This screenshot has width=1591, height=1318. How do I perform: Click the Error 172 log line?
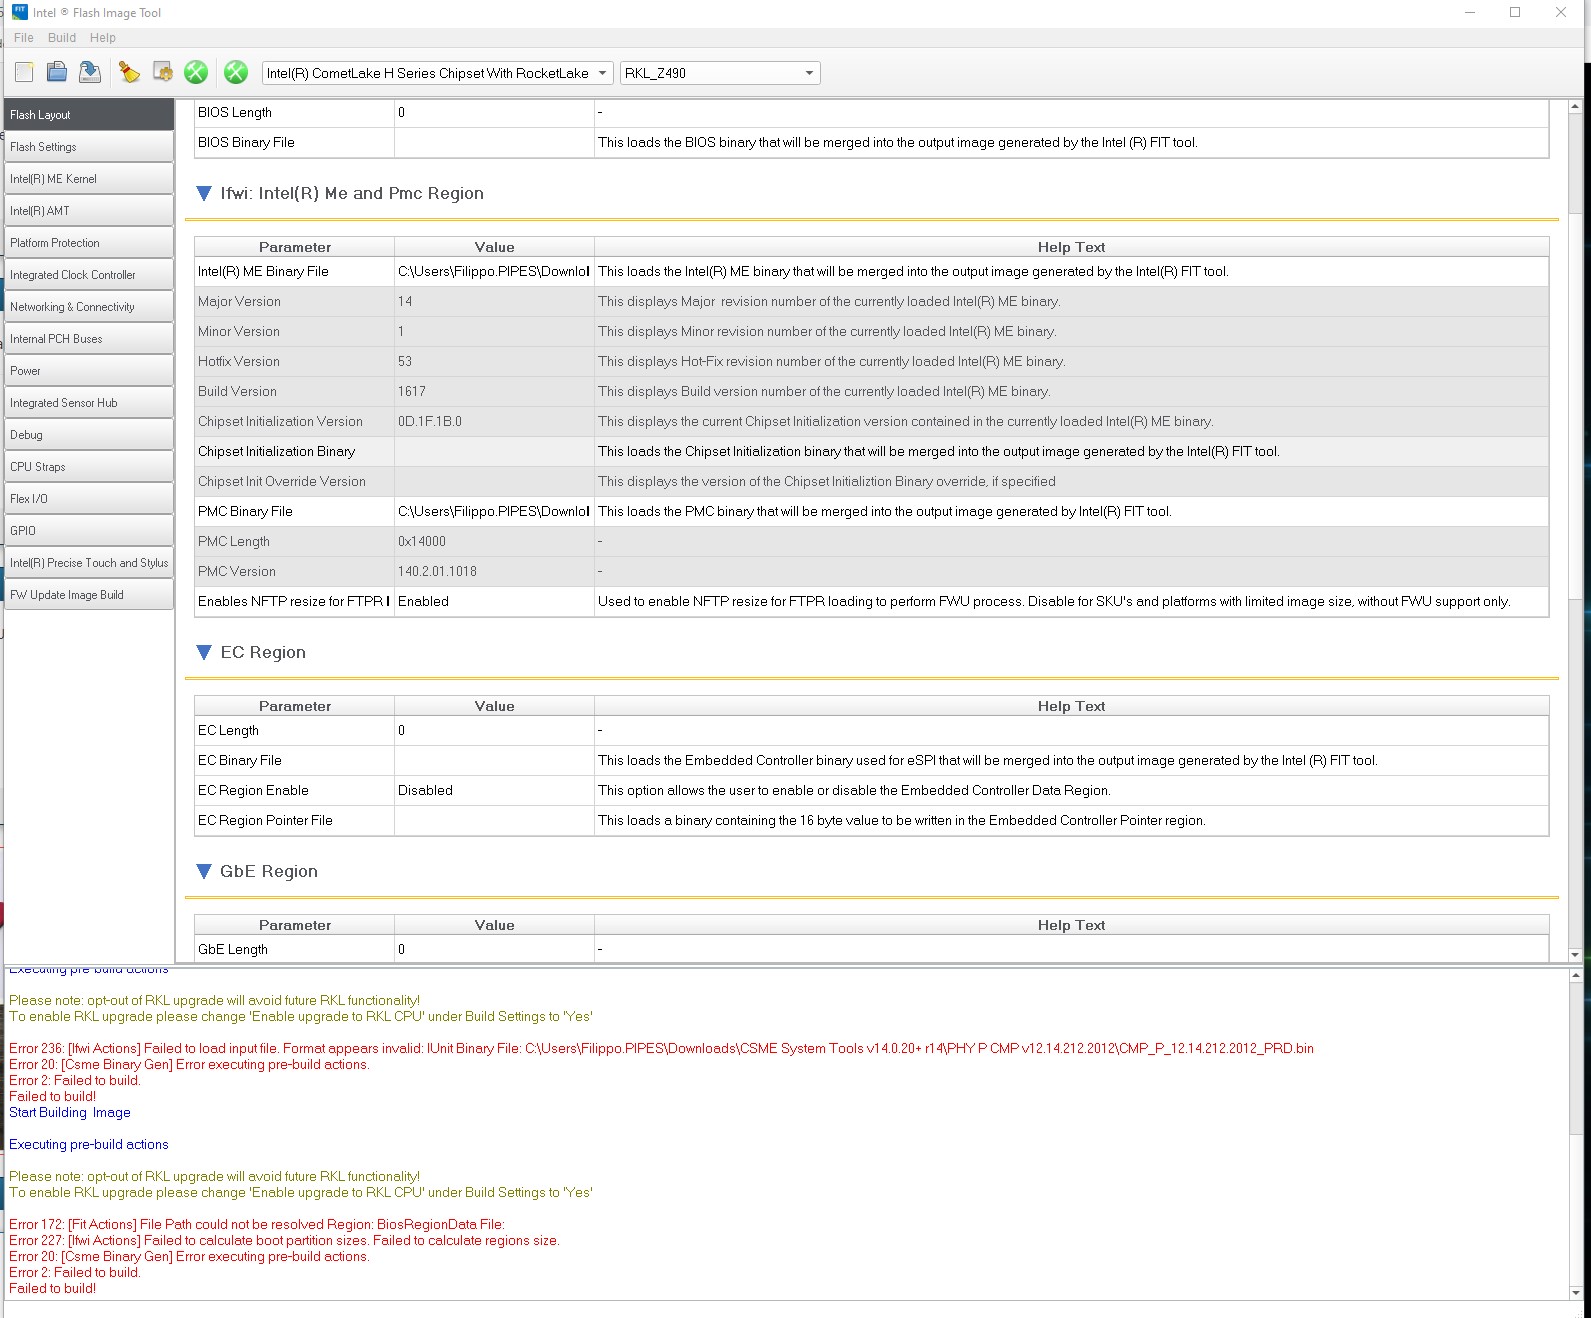point(257,1225)
